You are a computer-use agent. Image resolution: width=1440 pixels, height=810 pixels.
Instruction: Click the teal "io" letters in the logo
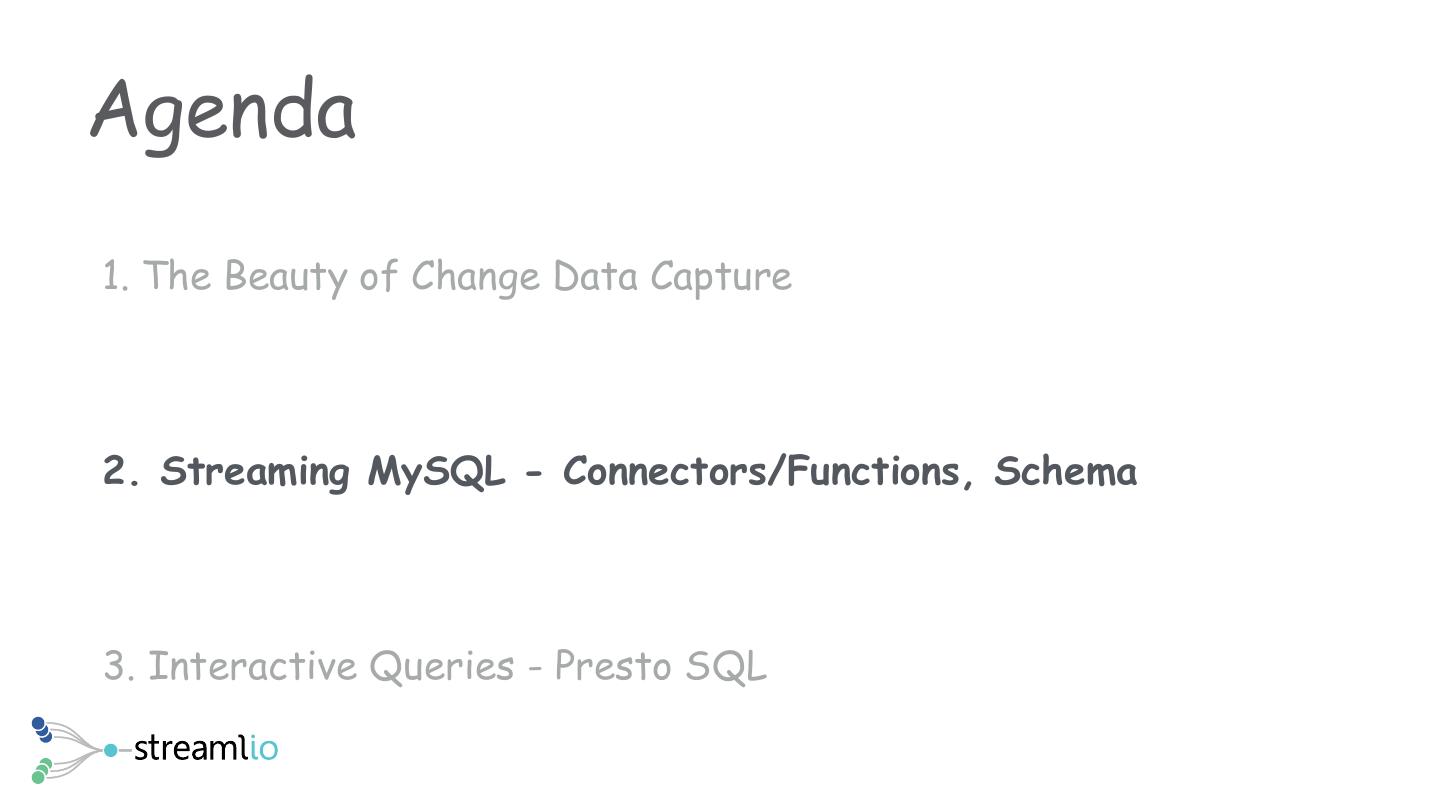(264, 749)
